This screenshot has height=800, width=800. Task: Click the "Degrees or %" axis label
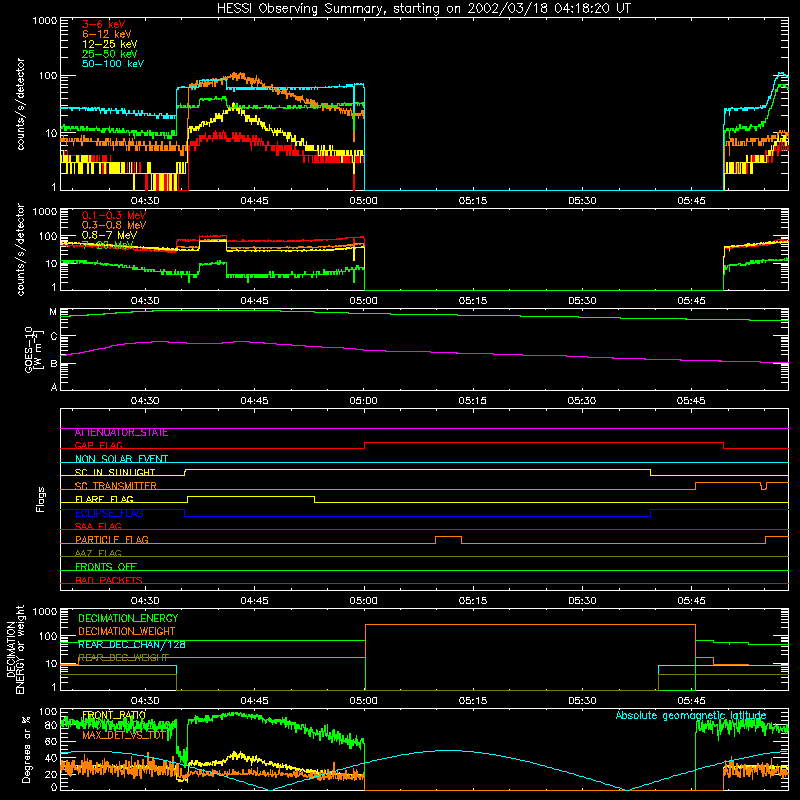tap(27, 749)
